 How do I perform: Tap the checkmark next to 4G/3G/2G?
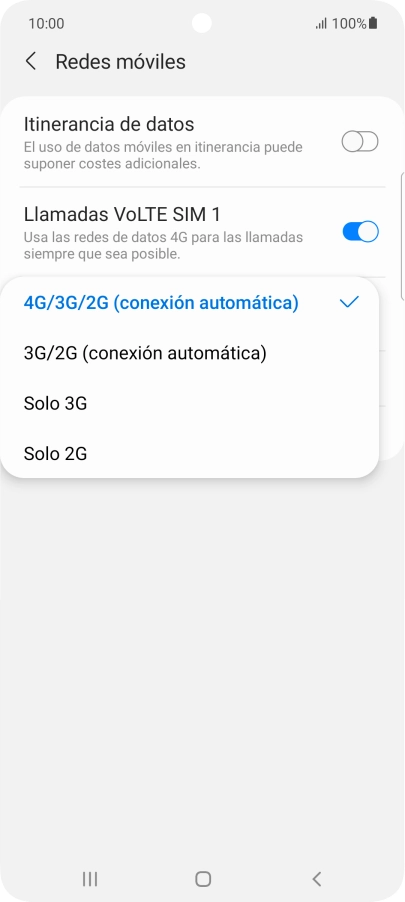tap(349, 302)
